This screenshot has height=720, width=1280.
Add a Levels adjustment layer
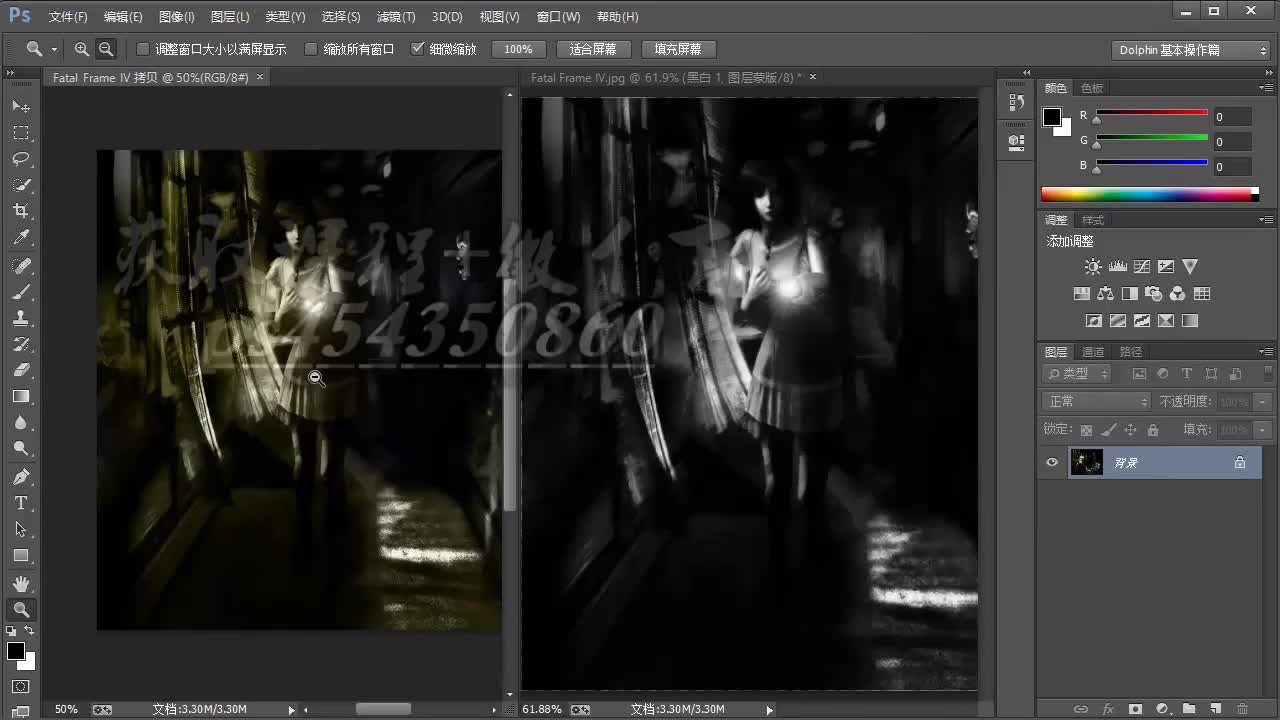(1117, 266)
